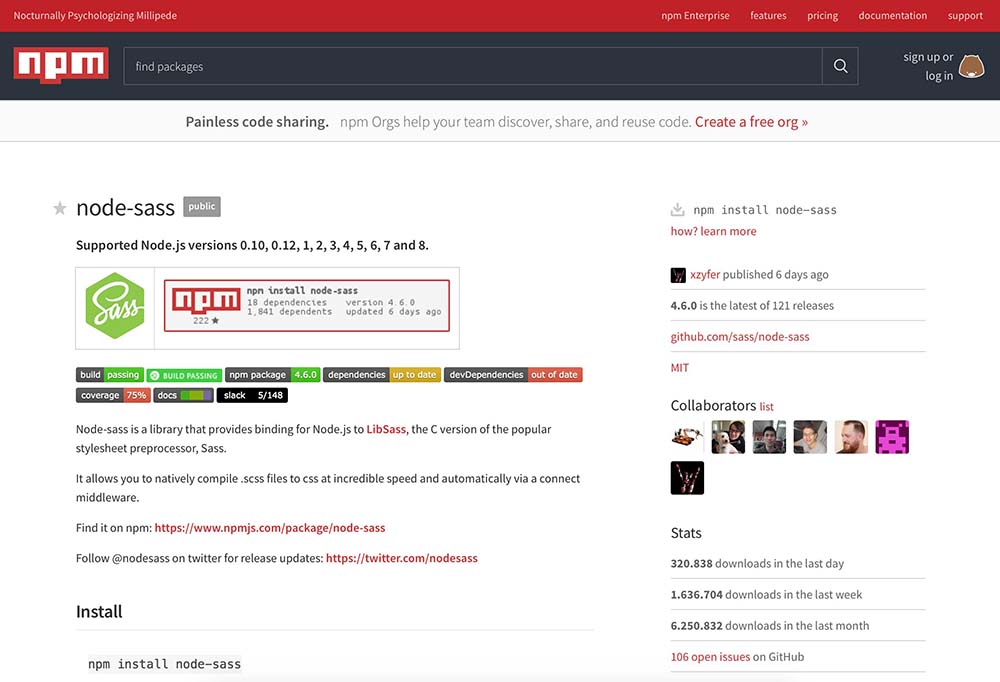Open the npmjs.com/package/node-sass link
This screenshot has width=1000, height=682.
pyautogui.click(x=270, y=528)
